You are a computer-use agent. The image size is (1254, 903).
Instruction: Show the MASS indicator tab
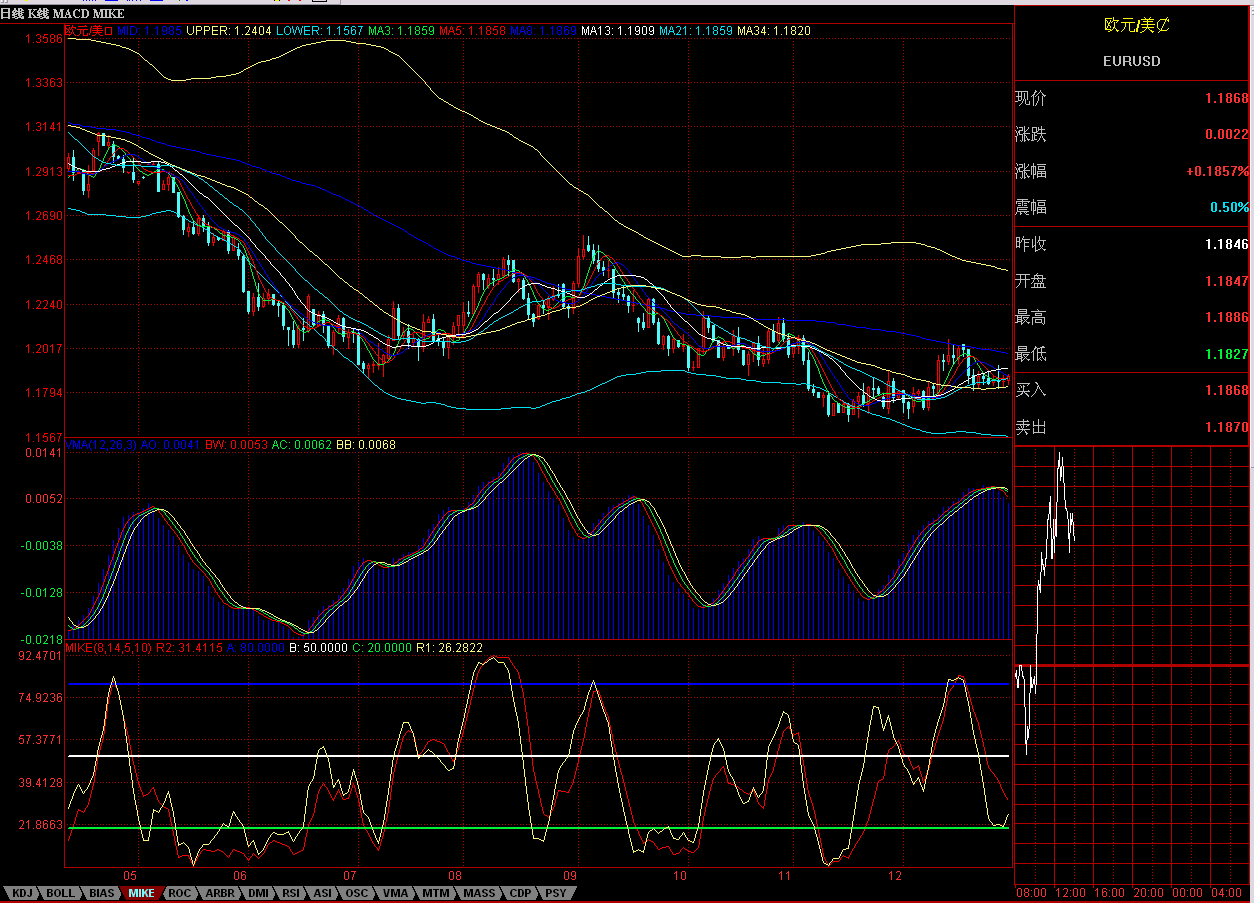tap(480, 893)
